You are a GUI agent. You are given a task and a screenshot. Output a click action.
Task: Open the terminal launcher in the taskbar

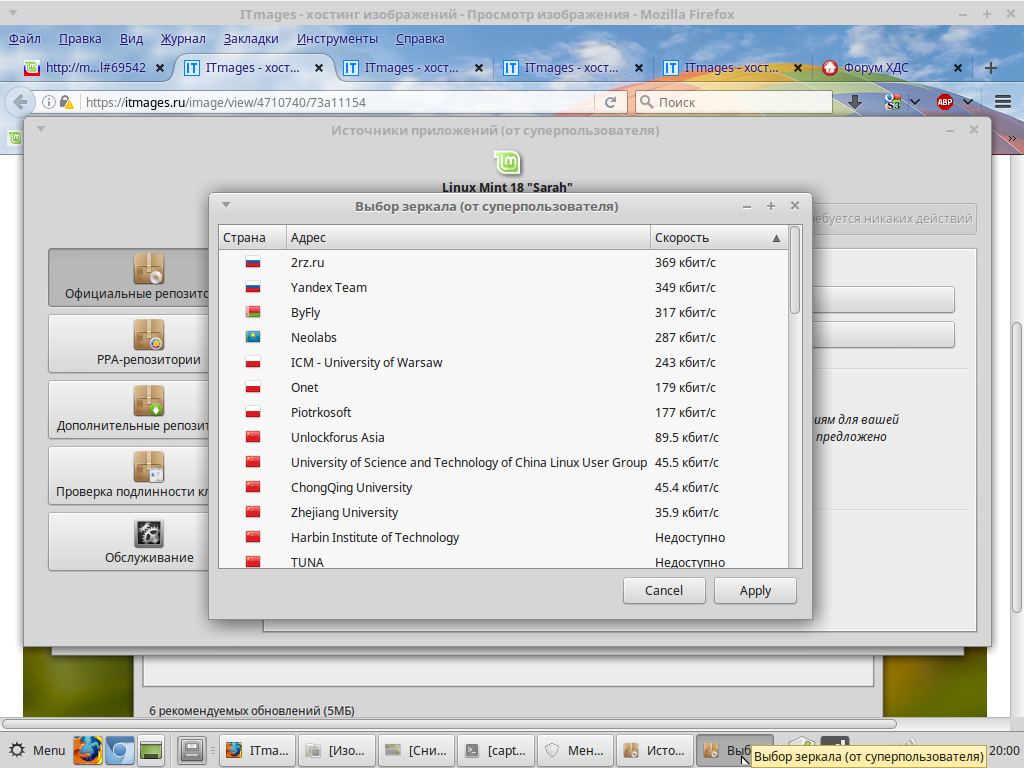(151, 750)
